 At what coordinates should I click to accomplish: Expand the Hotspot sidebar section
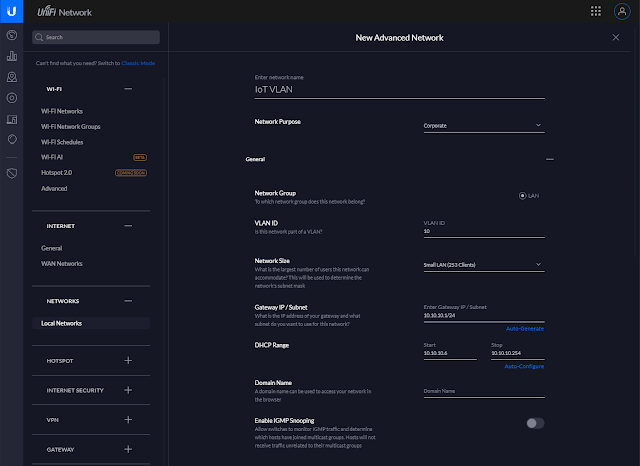(128, 361)
